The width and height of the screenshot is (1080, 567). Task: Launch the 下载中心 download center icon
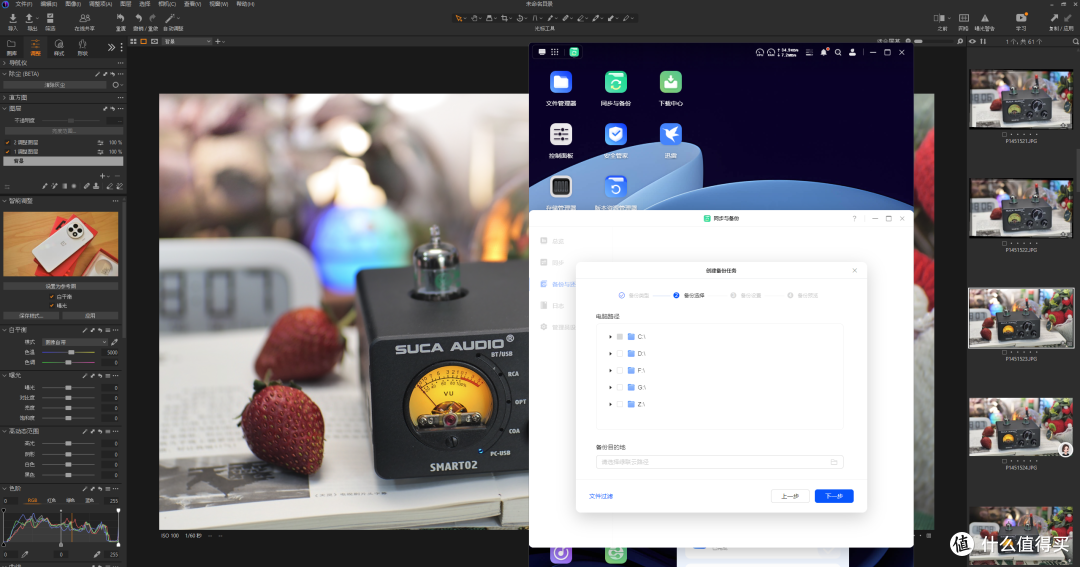pyautogui.click(x=670, y=83)
